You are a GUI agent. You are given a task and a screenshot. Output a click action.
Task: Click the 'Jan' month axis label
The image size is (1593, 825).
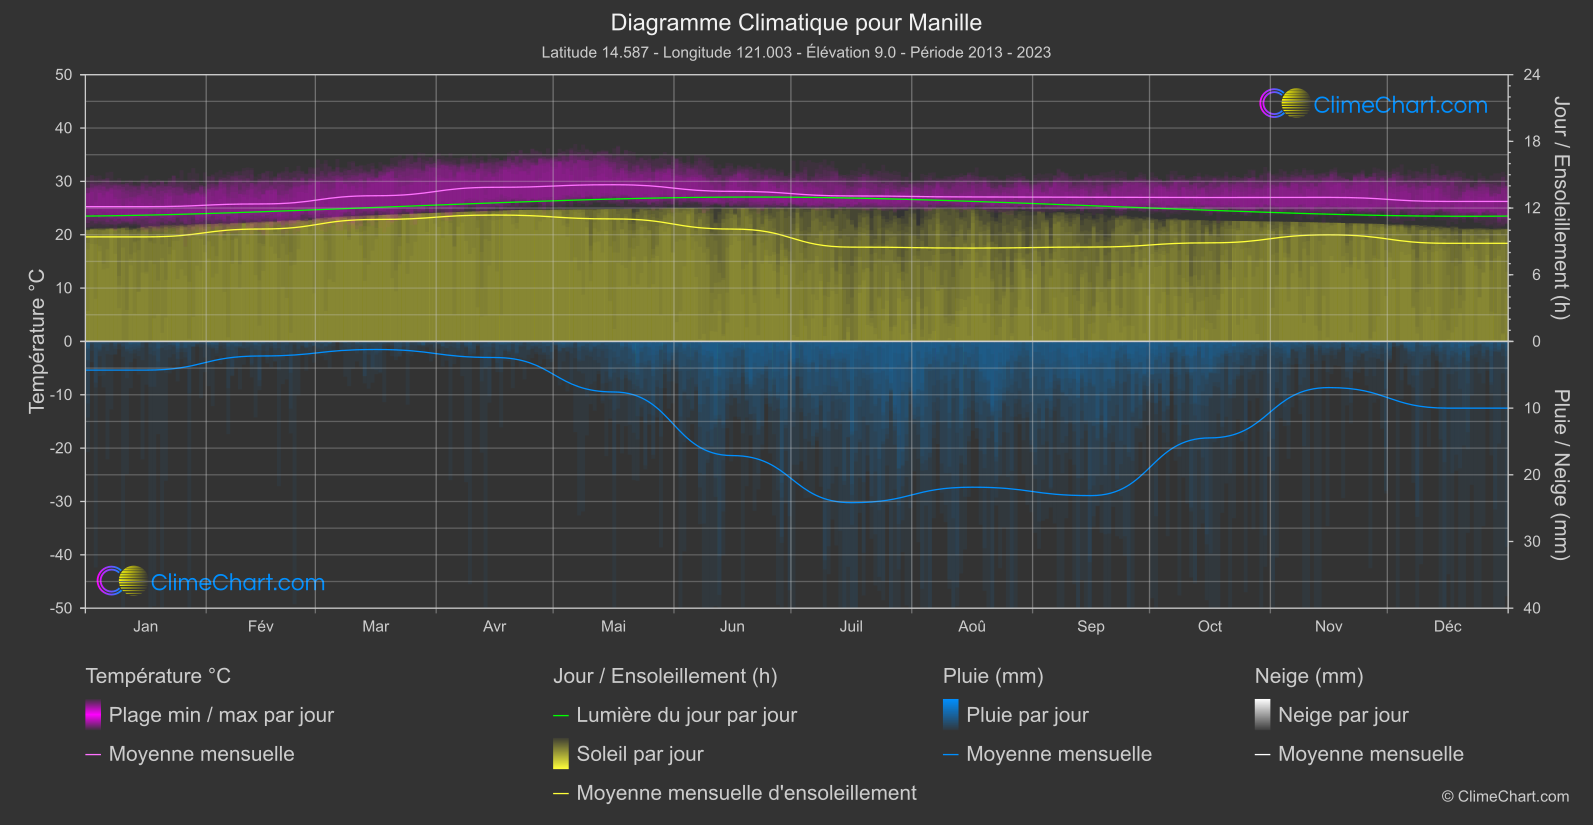click(x=146, y=626)
